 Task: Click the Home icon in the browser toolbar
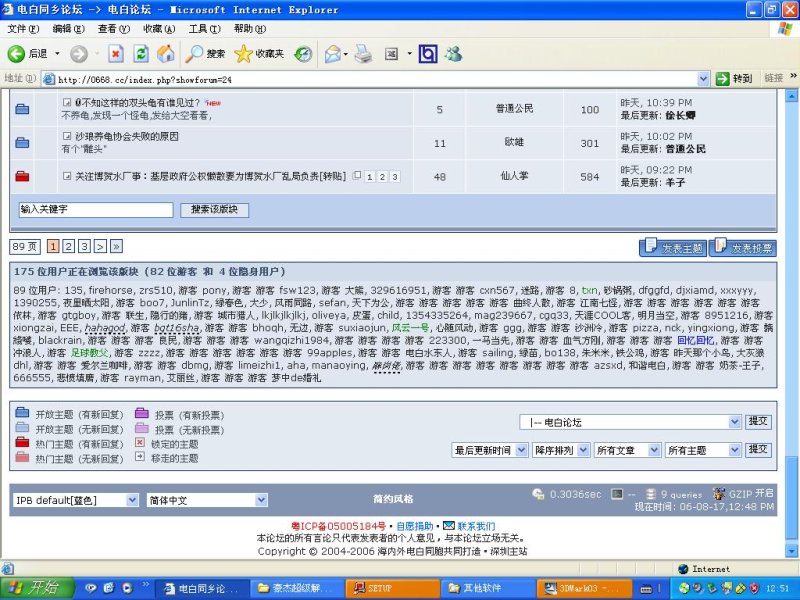[166, 55]
